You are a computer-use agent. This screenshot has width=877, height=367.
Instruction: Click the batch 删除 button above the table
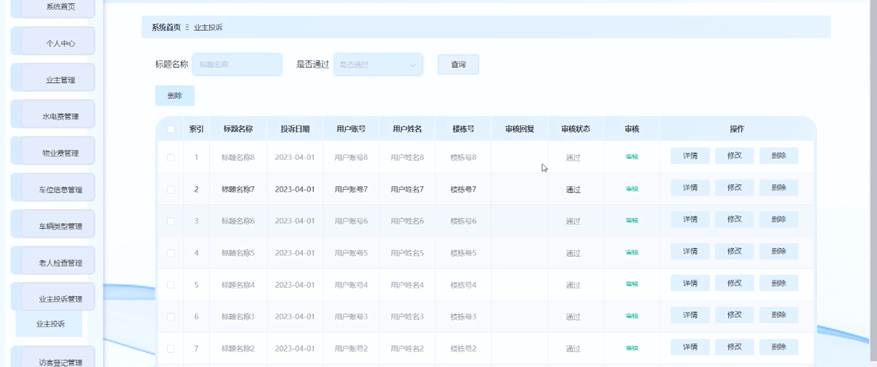click(x=175, y=96)
